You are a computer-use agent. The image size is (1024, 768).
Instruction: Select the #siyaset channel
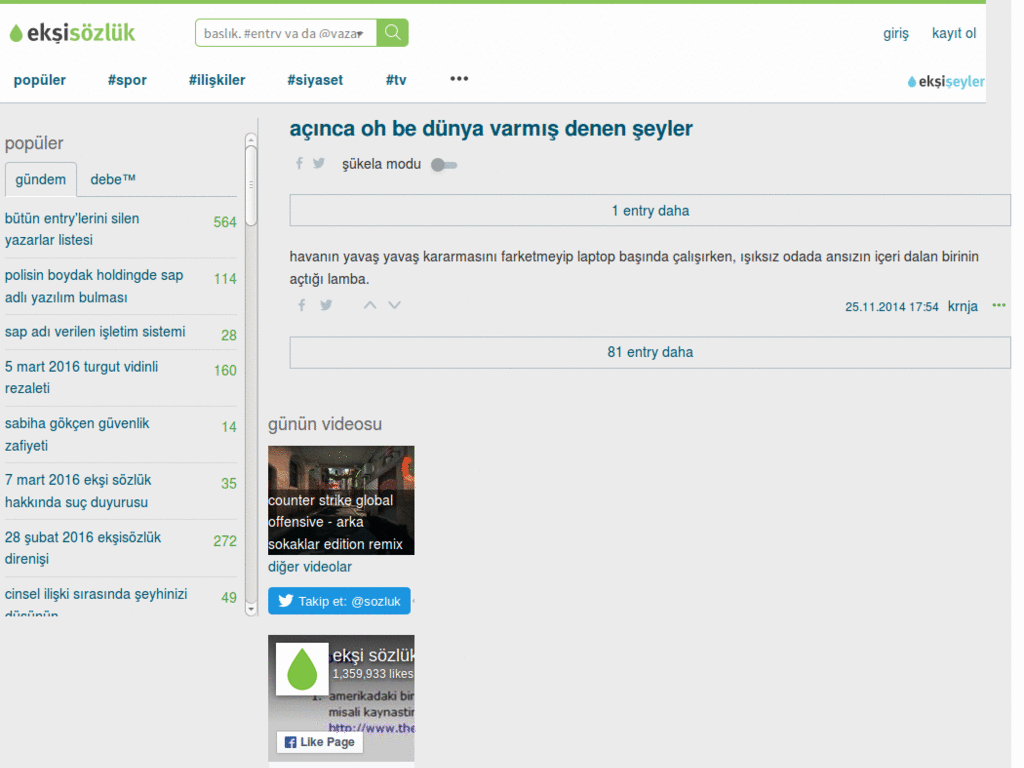(x=315, y=80)
